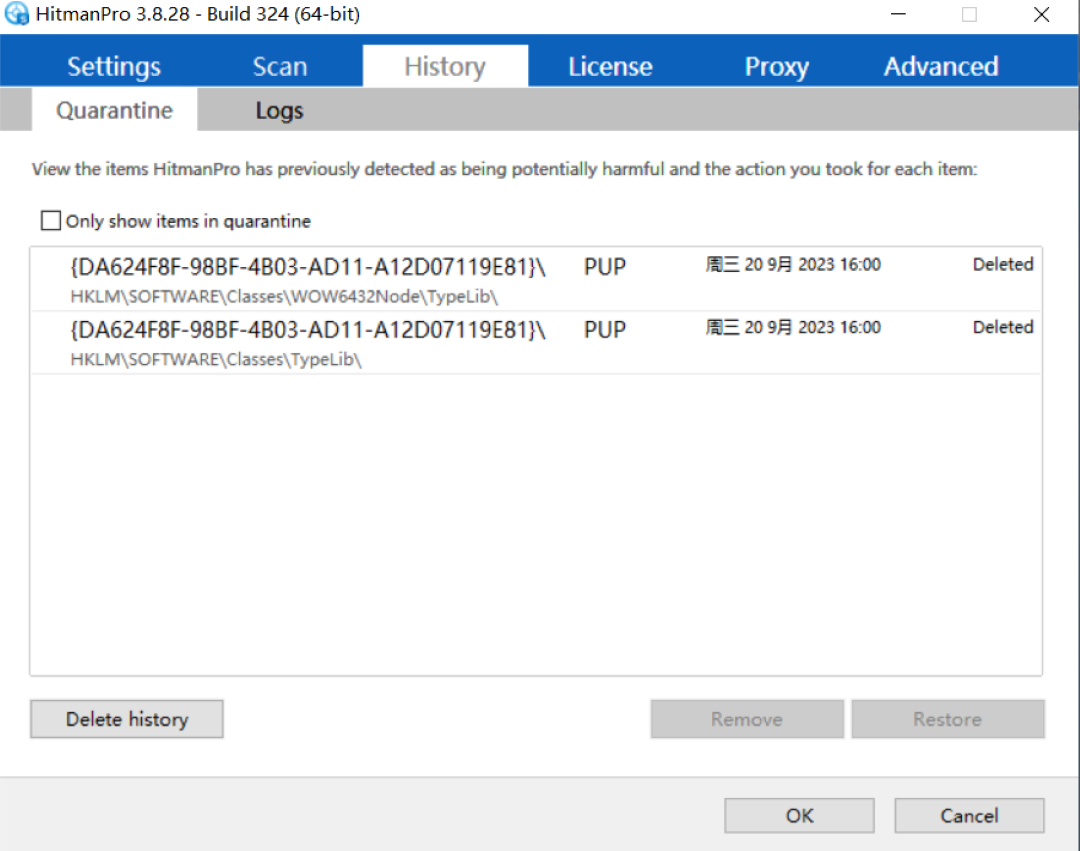Switch to the Advanced tab
1080x851 pixels.
coord(941,67)
